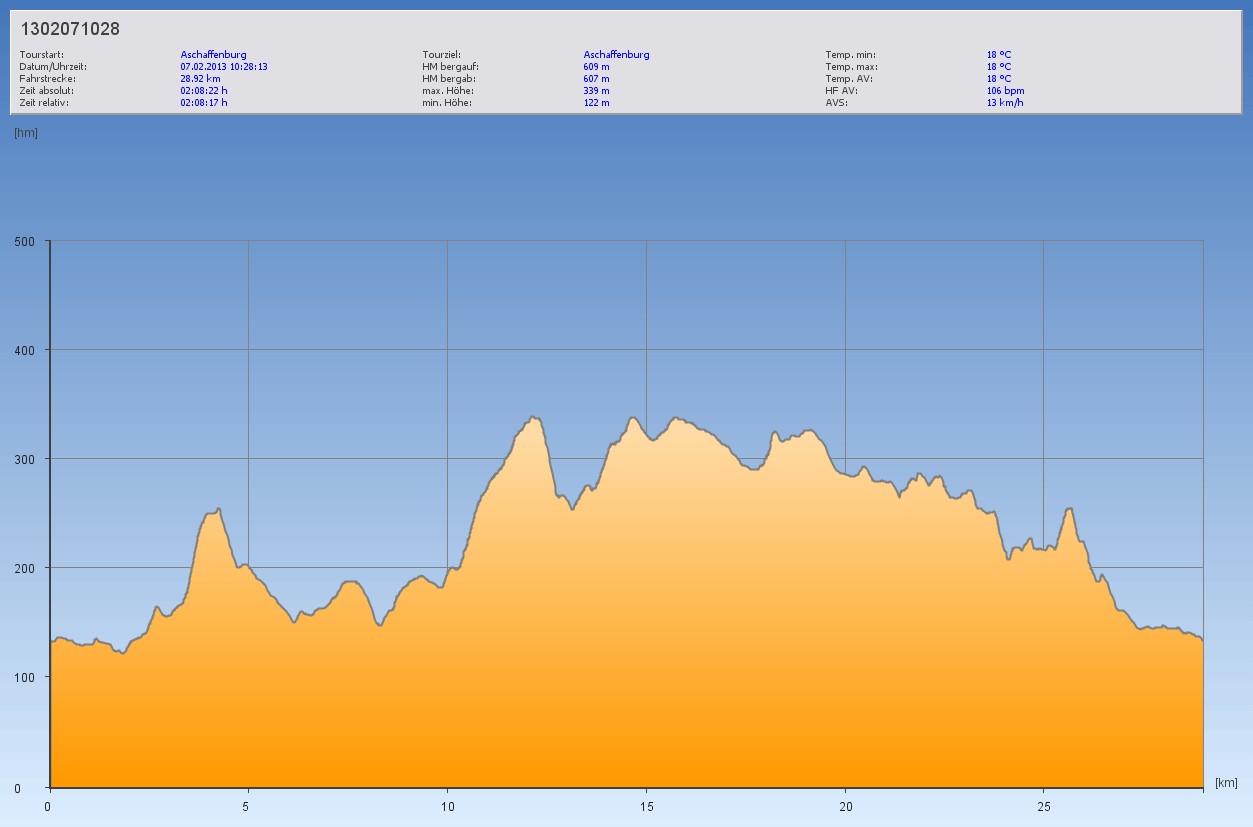Select the max. Höhe value 339 m

click(x=596, y=90)
